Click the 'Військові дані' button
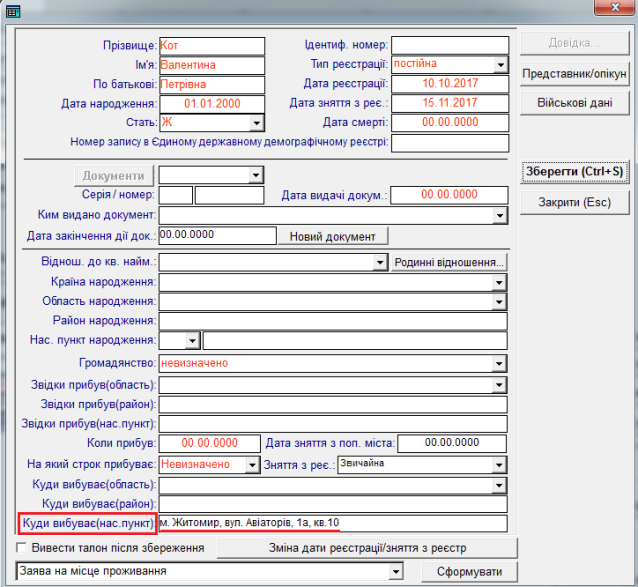This screenshot has height=587, width=638. (574, 103)
